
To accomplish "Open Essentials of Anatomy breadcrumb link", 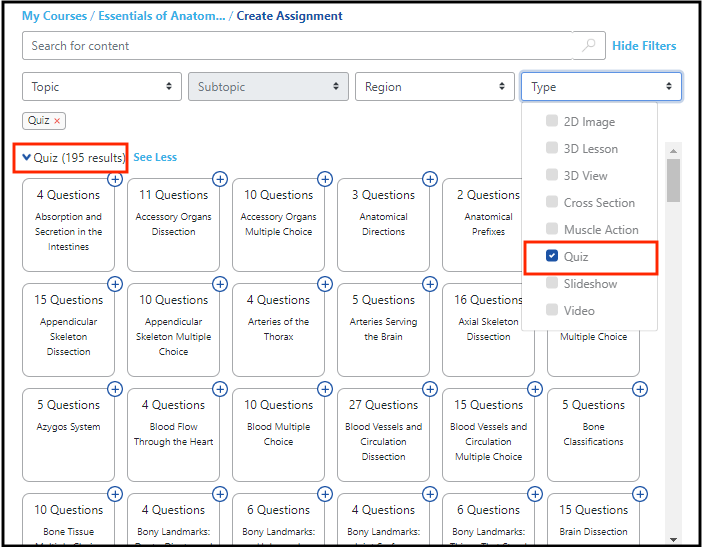I will tap(162, 16).
